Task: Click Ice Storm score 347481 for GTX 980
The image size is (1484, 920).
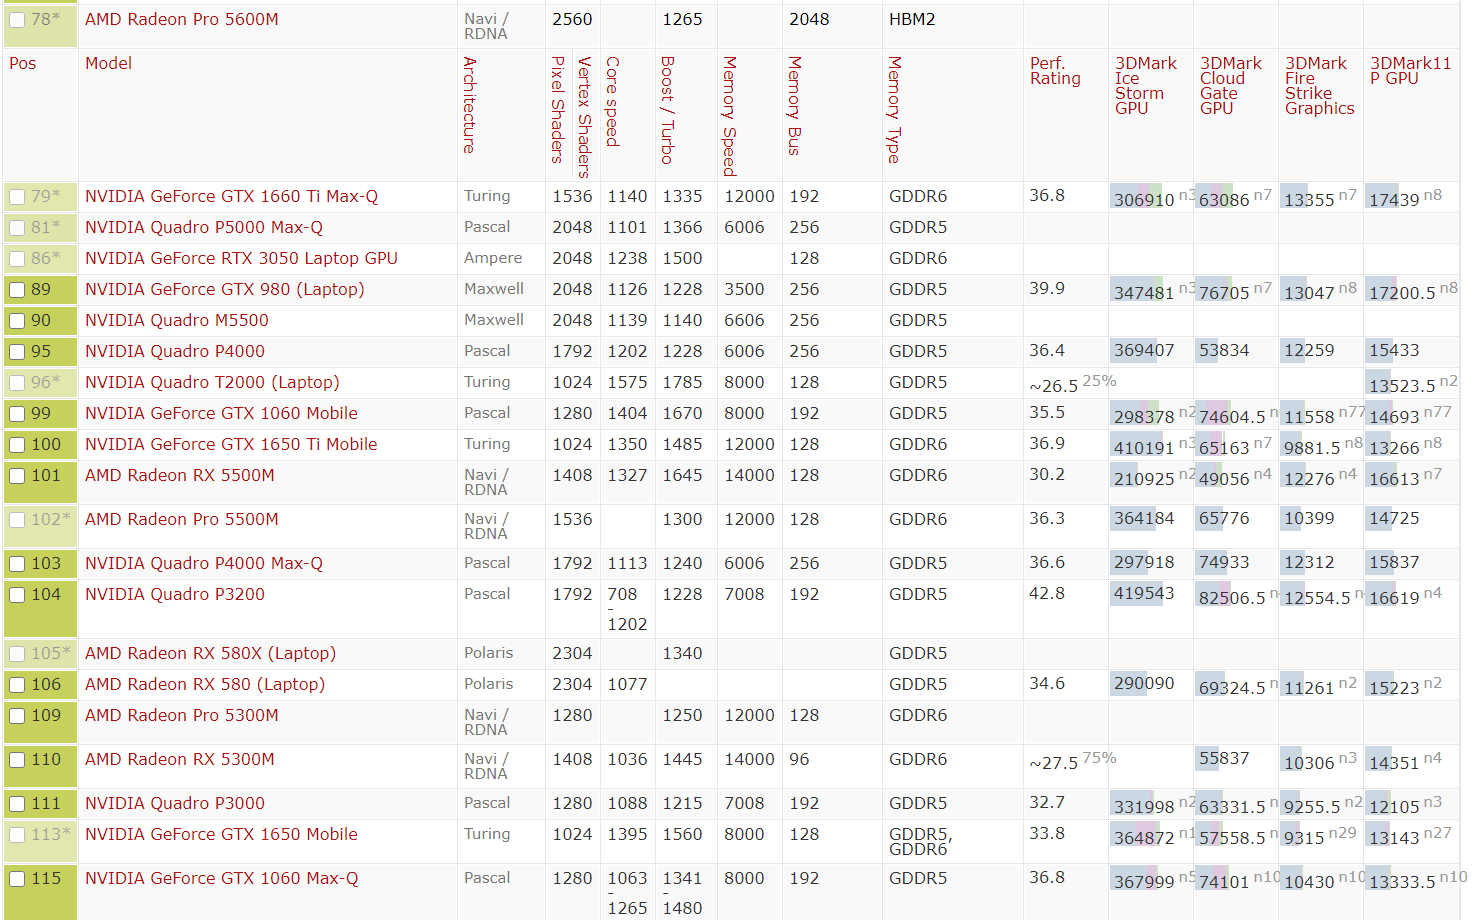Action: click(1144, 293)
